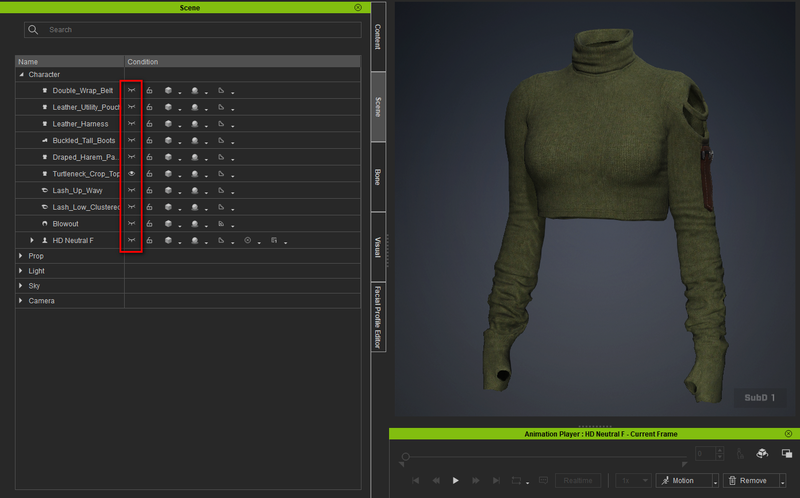
Task: Show the Double_Wrap_Belt item
Action: (x=132, y=91)
